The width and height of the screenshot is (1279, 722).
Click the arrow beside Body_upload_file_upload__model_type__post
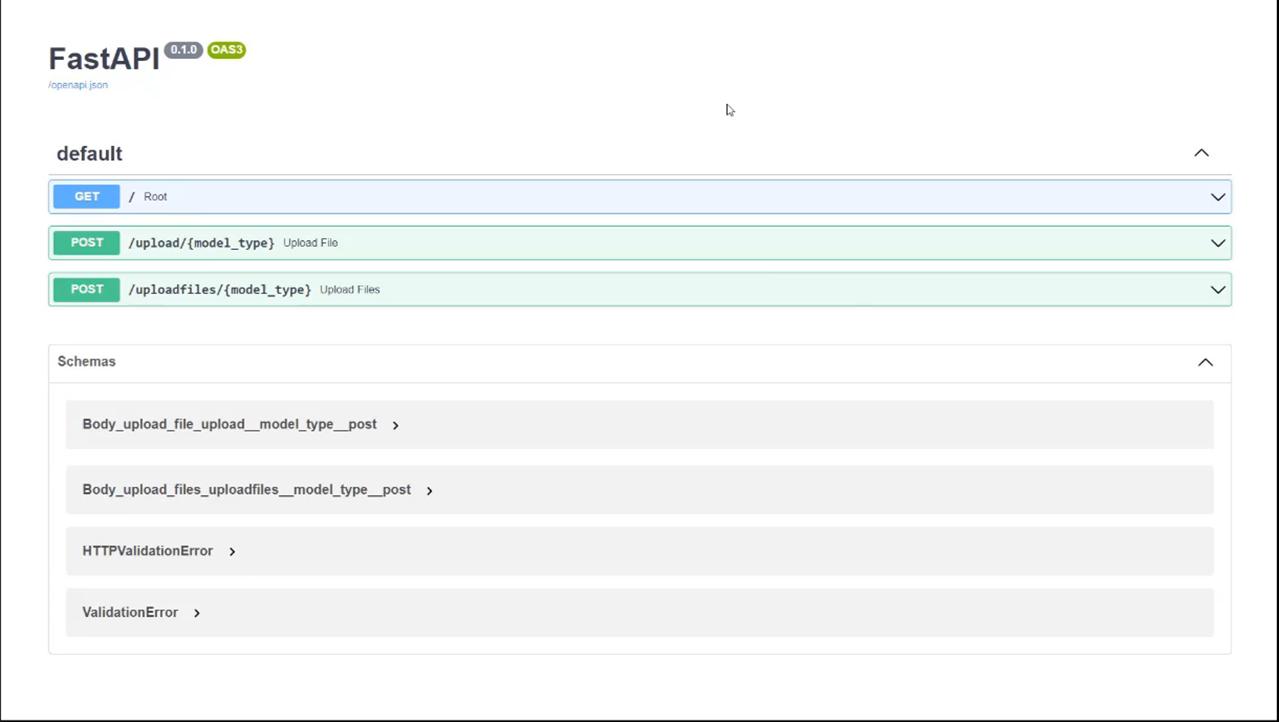tap(395, 425)
